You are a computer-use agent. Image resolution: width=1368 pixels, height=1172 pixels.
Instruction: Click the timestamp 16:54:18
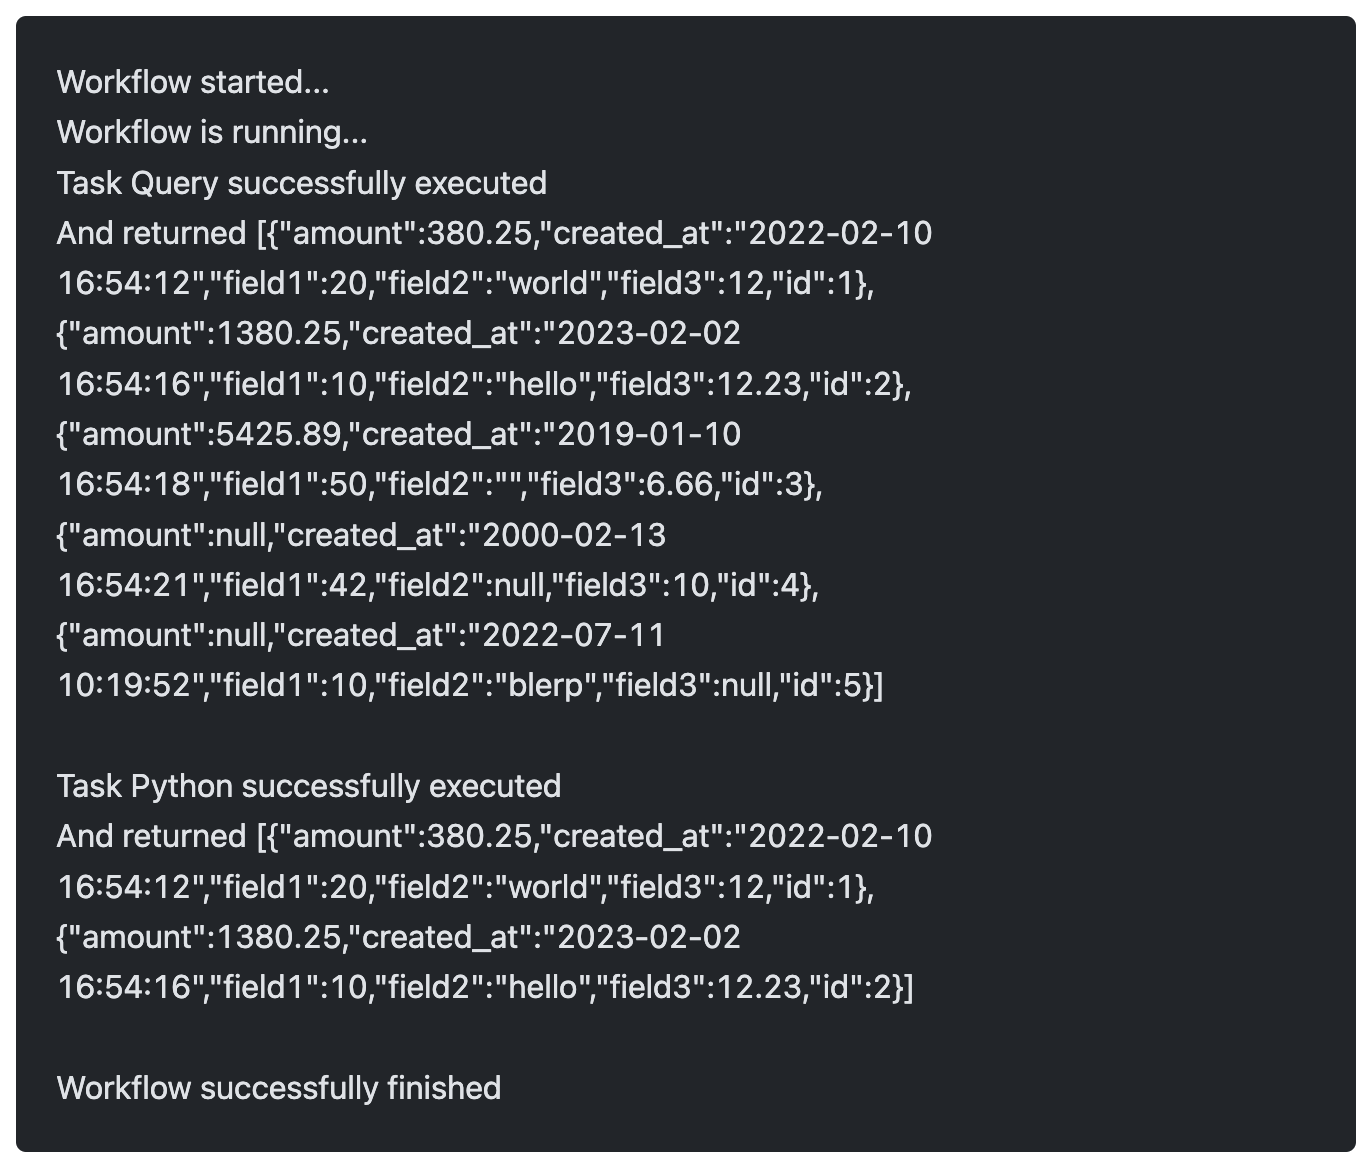124,485
